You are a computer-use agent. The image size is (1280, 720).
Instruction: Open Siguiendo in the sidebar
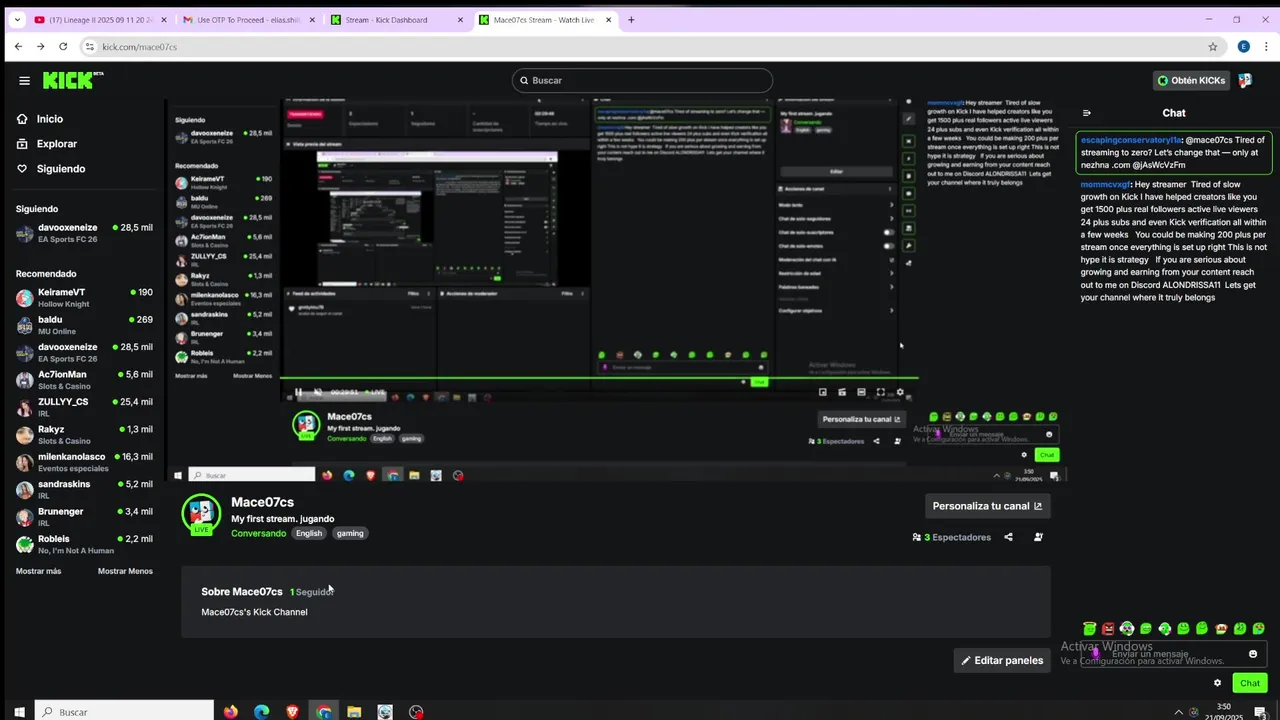[x=50, y=169]
